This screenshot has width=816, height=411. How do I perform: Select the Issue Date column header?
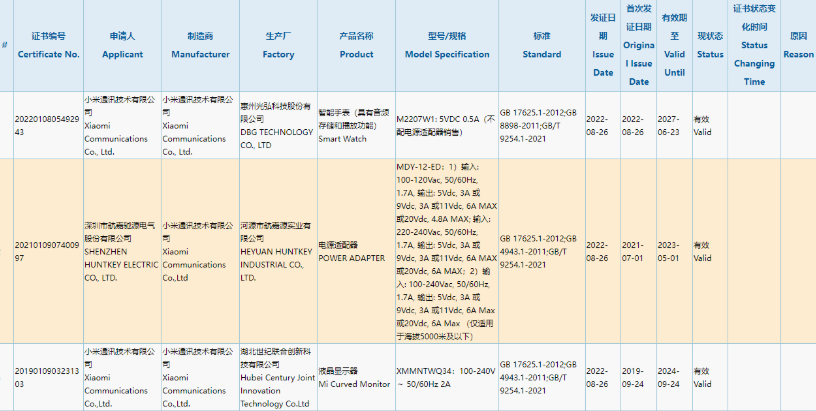coord(603,45)
